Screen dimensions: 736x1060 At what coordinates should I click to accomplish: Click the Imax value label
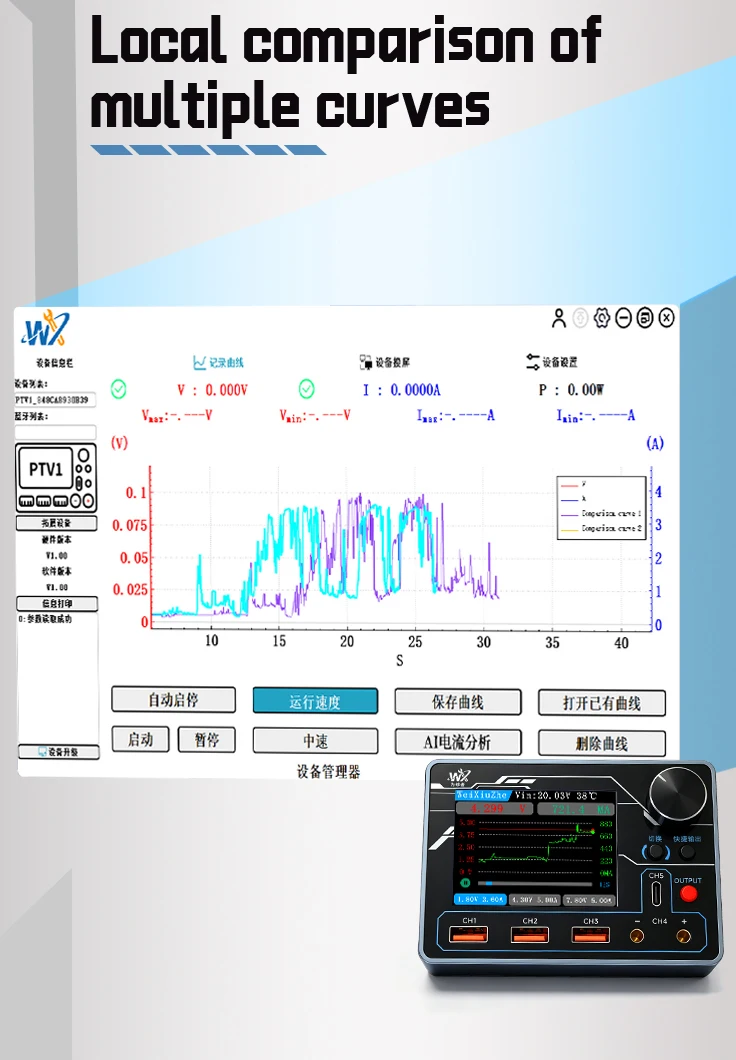[x=456, y=415]
